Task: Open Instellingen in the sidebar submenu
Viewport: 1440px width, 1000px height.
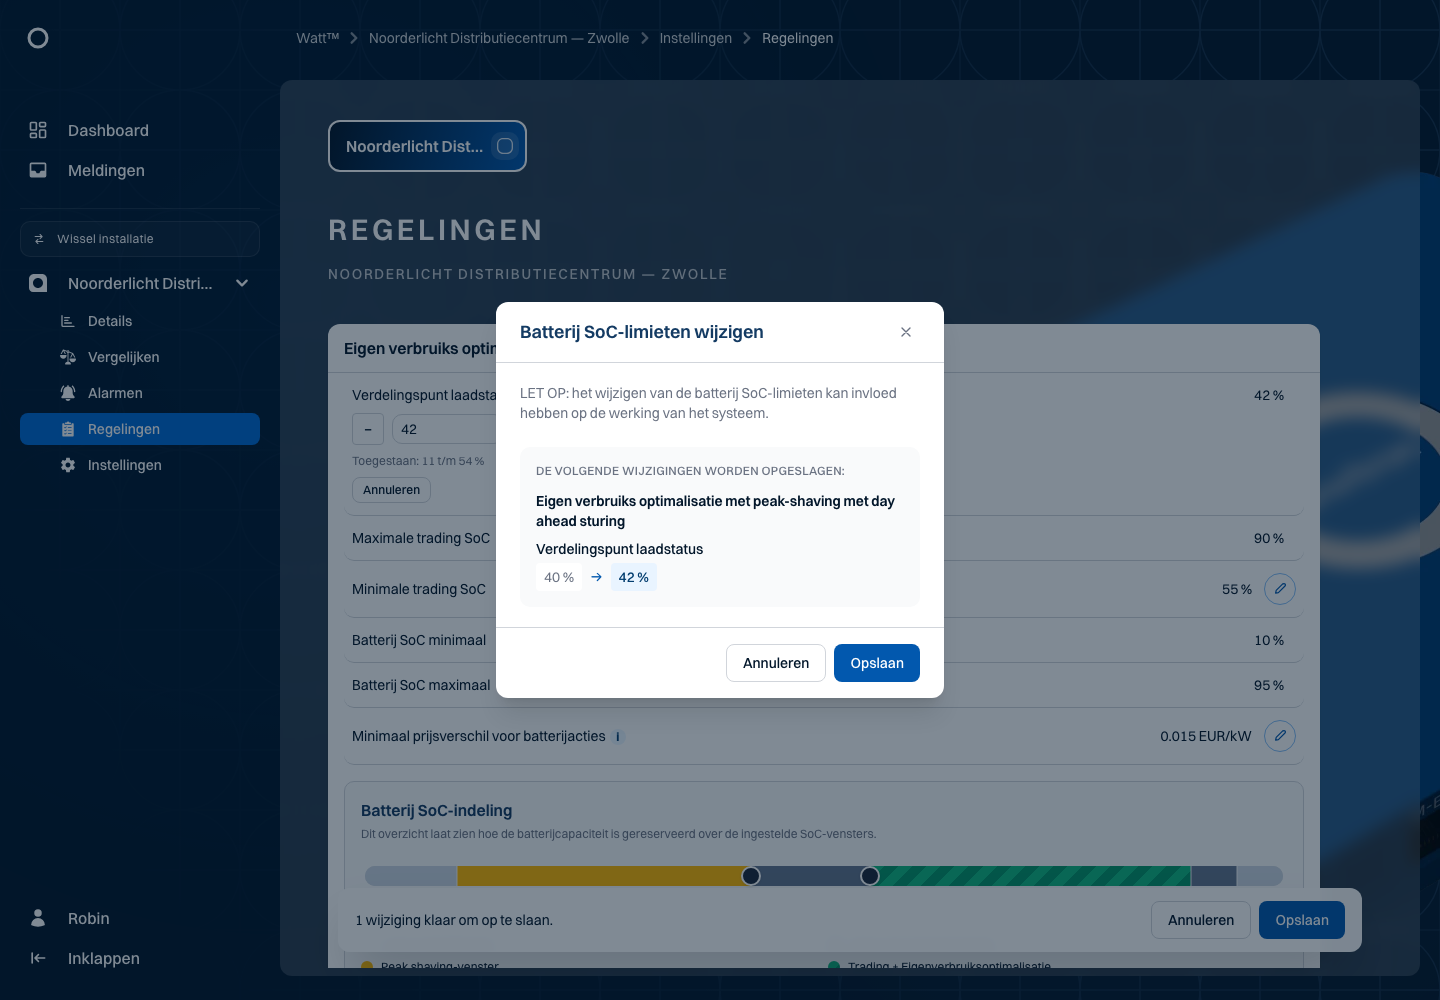Action: point(125,465)
